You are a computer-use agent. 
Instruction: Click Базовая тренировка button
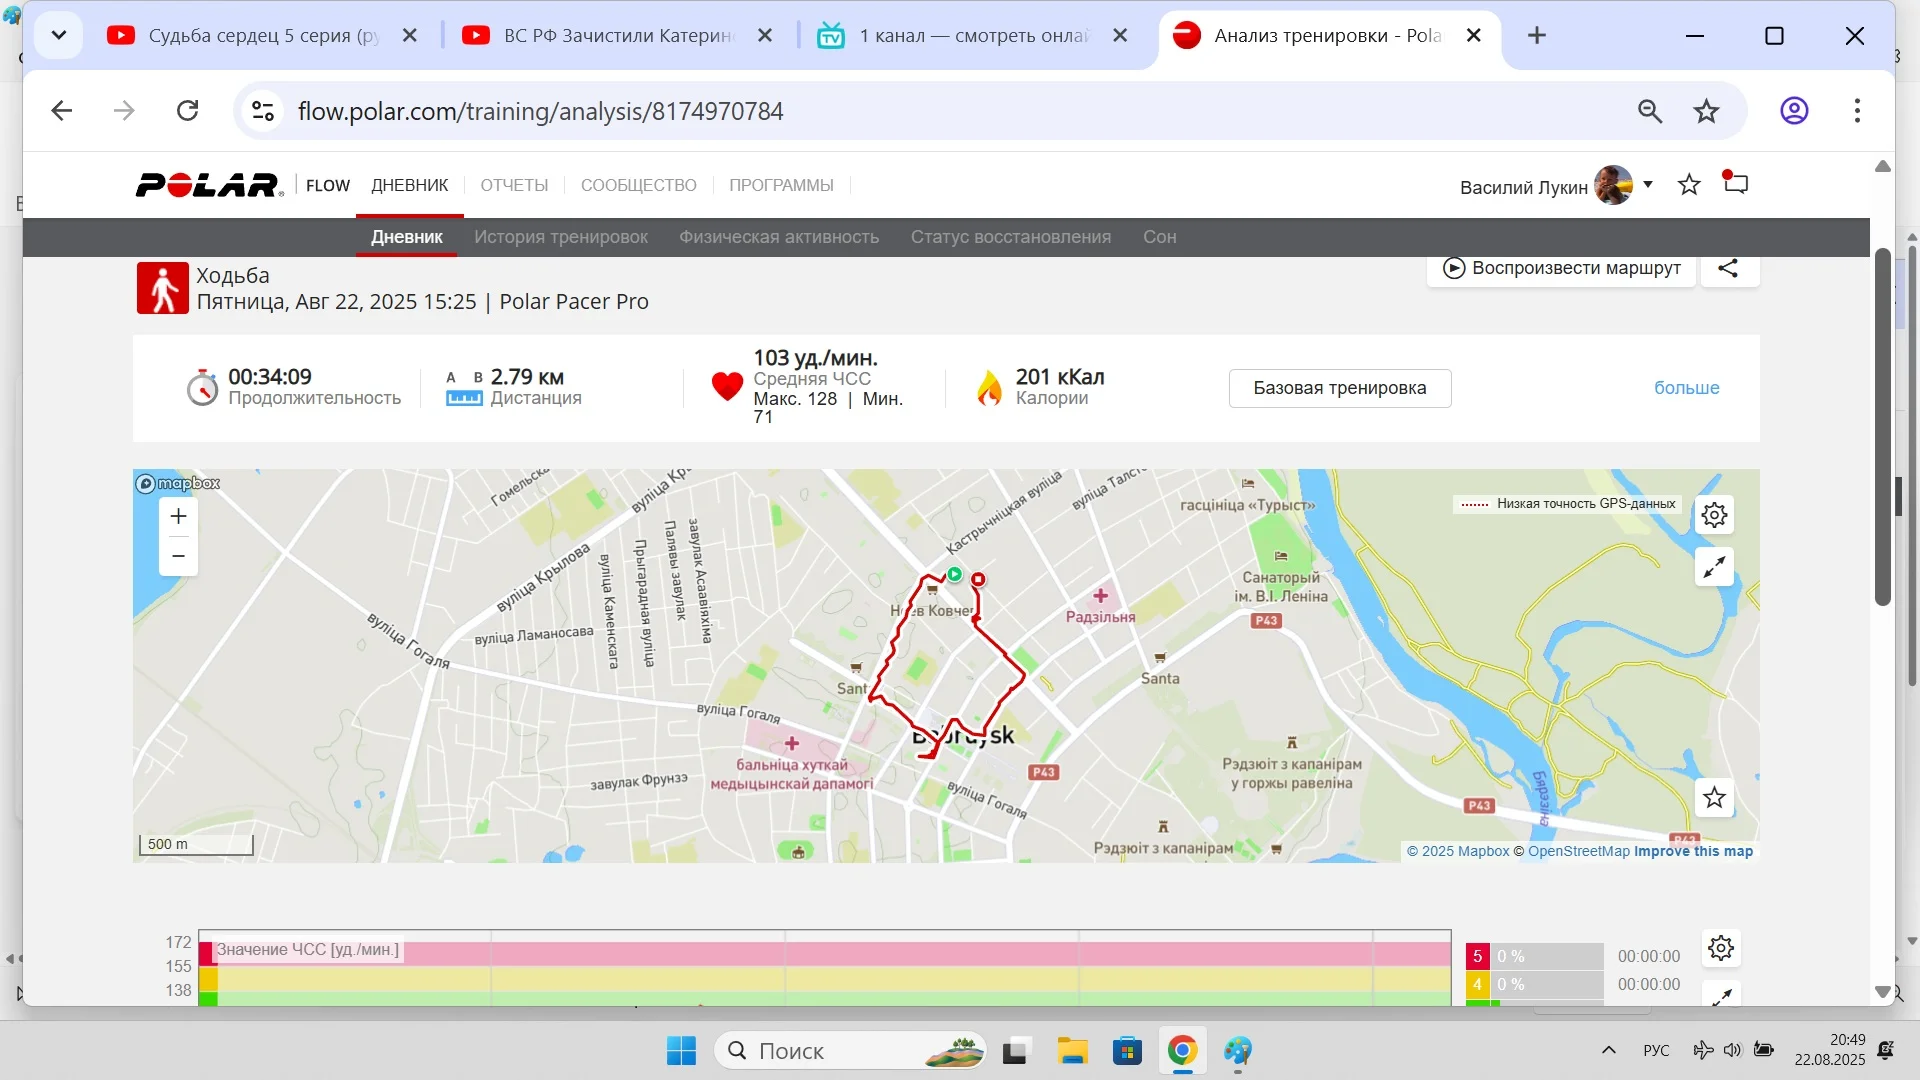coord(1339,388)
